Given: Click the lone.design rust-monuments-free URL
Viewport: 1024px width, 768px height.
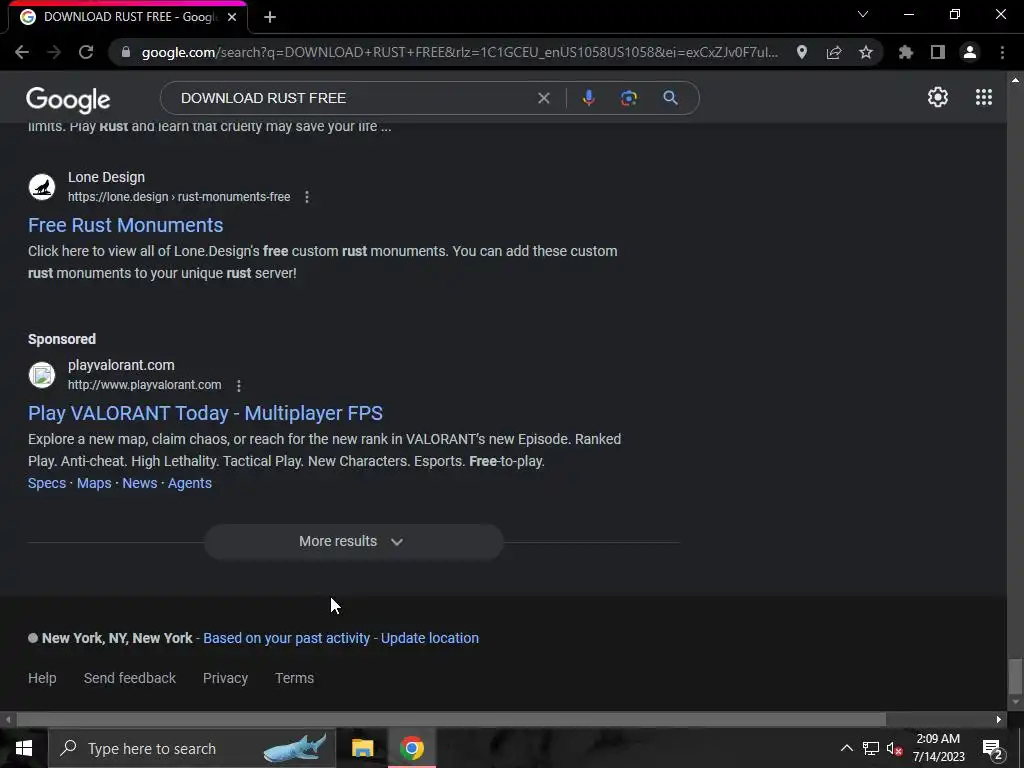Looking at the screenshot, I should (x=179, y=197).
